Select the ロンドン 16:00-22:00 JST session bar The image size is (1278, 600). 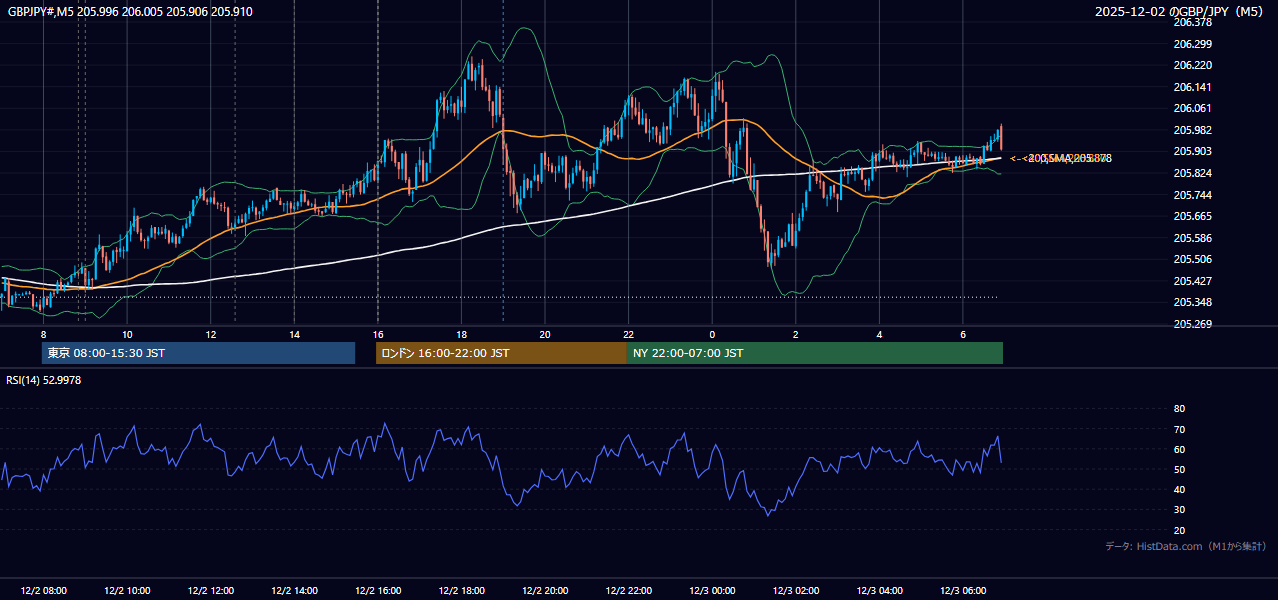tap(501, 353)
